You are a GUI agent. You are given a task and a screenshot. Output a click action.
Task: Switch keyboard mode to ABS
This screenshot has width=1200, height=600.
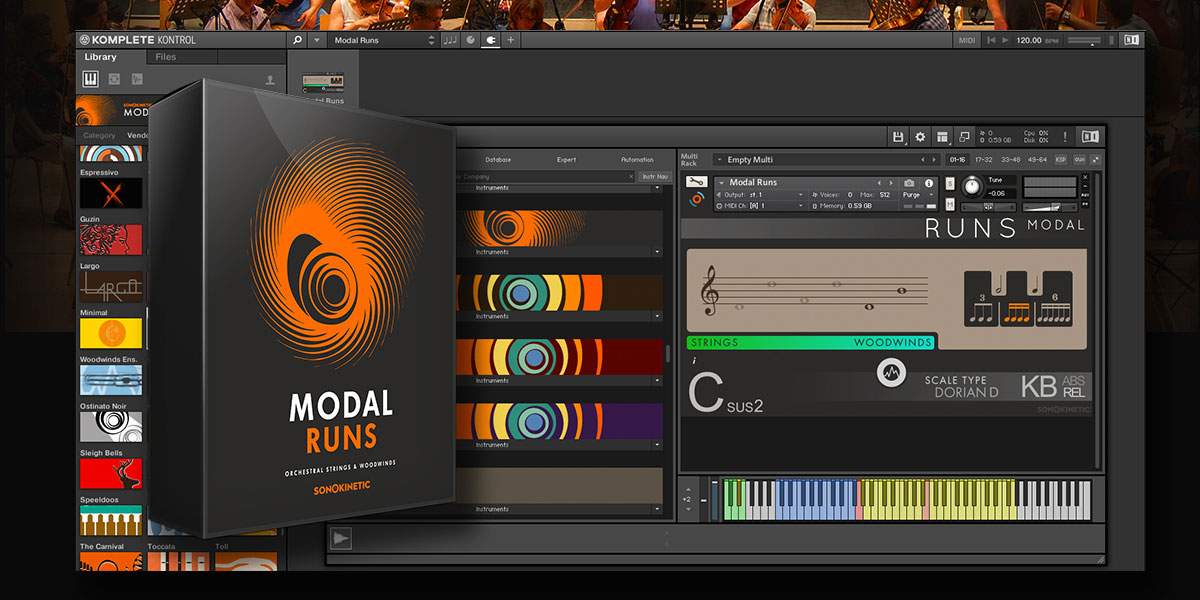tap(1075, 379)
